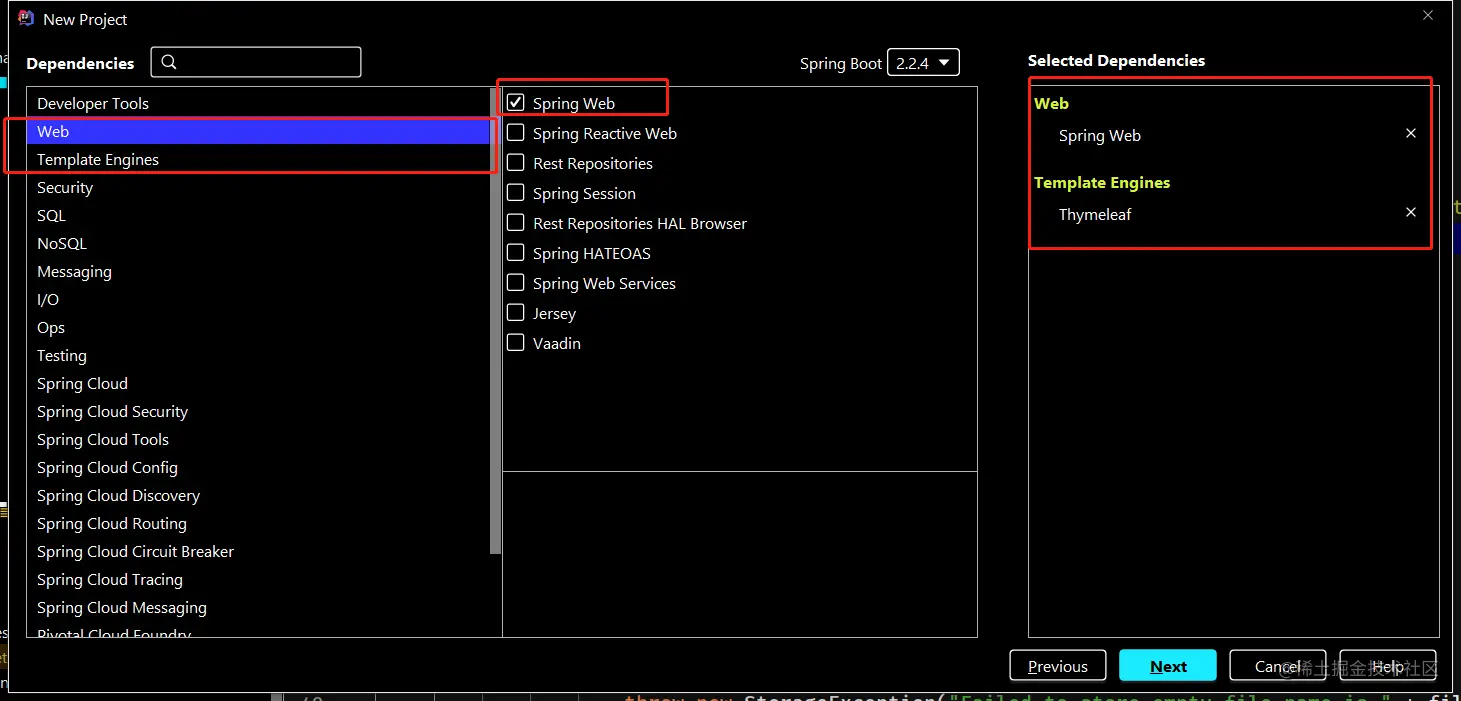Select the Spring Cloud category
The height and width of the screenshot is (701, 1461).
(x=258, y=383)
